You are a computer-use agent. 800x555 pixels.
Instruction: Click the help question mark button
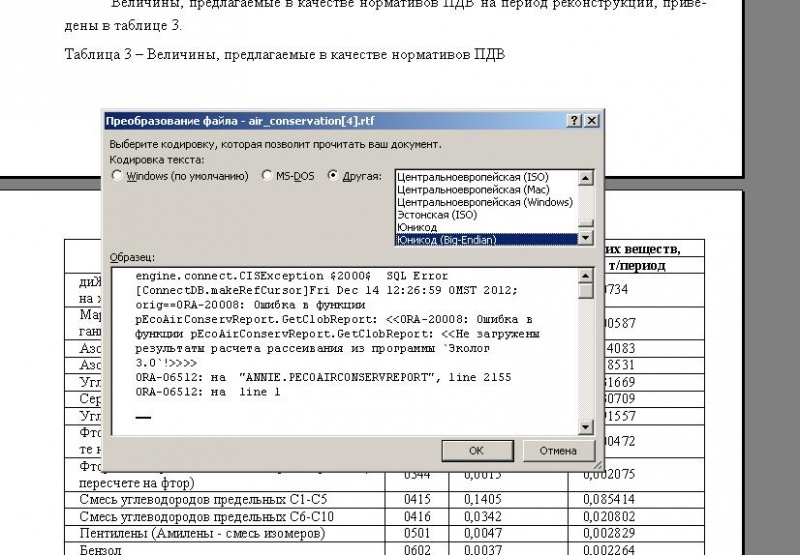point(575,120)
